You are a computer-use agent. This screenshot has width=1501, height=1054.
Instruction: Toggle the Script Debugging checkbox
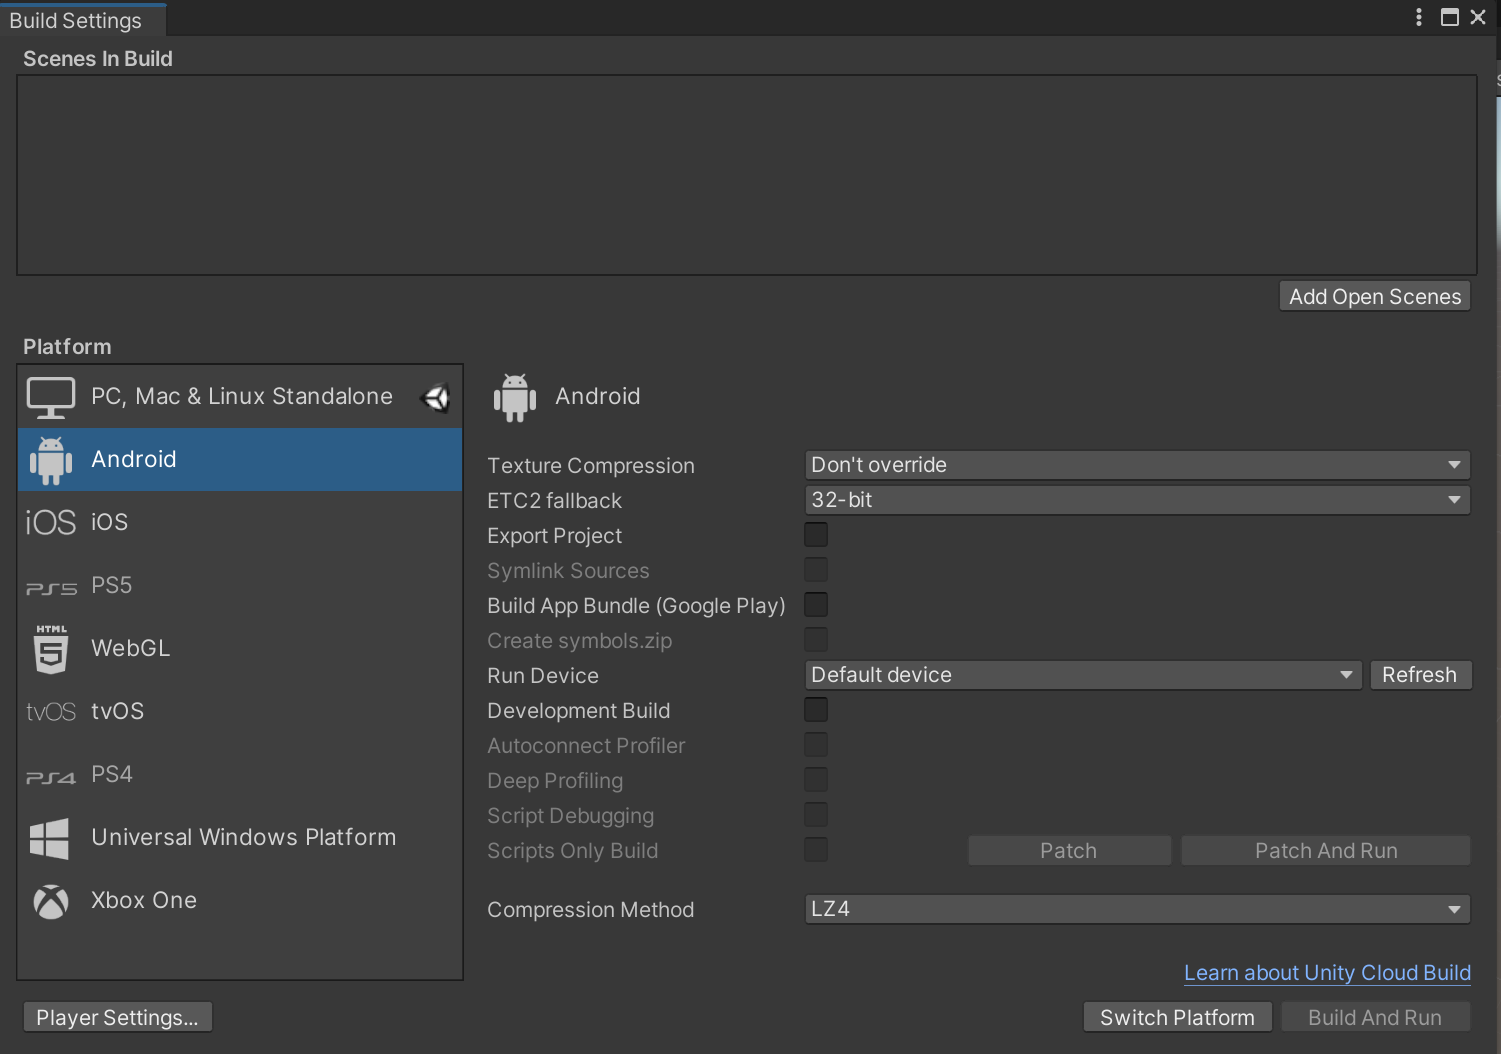point(816,814)
